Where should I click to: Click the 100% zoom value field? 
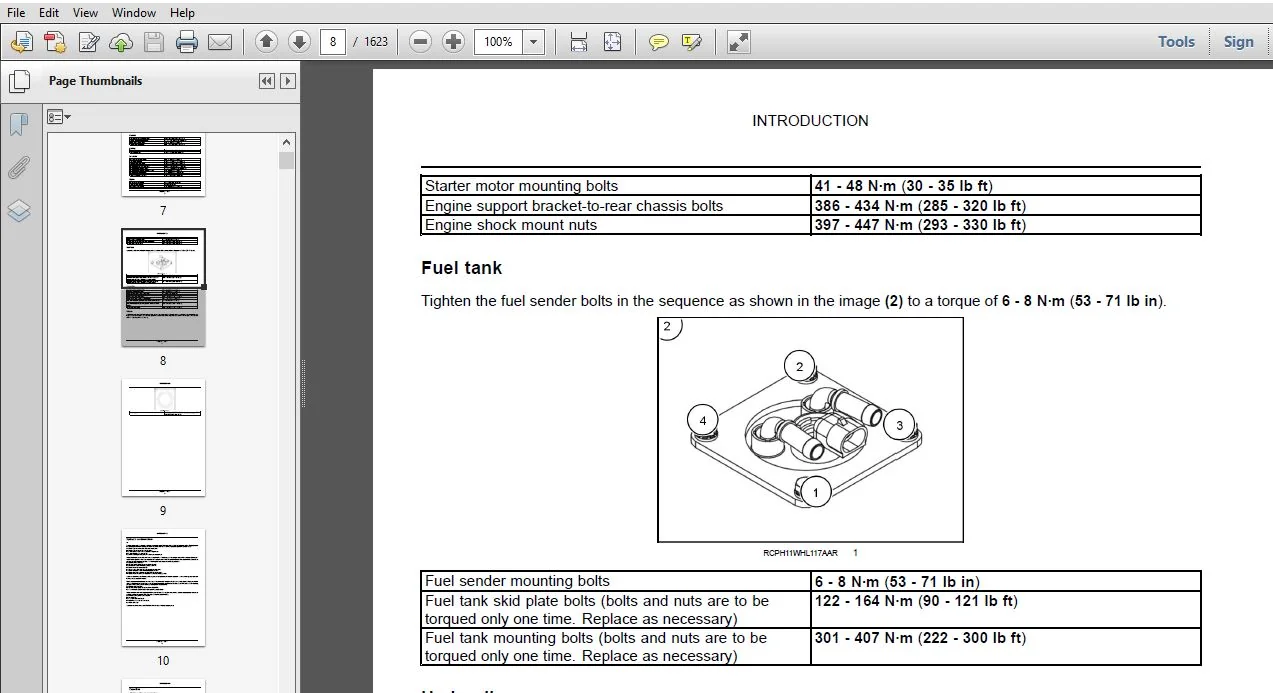pyautogui.click(x=499, y=42)
